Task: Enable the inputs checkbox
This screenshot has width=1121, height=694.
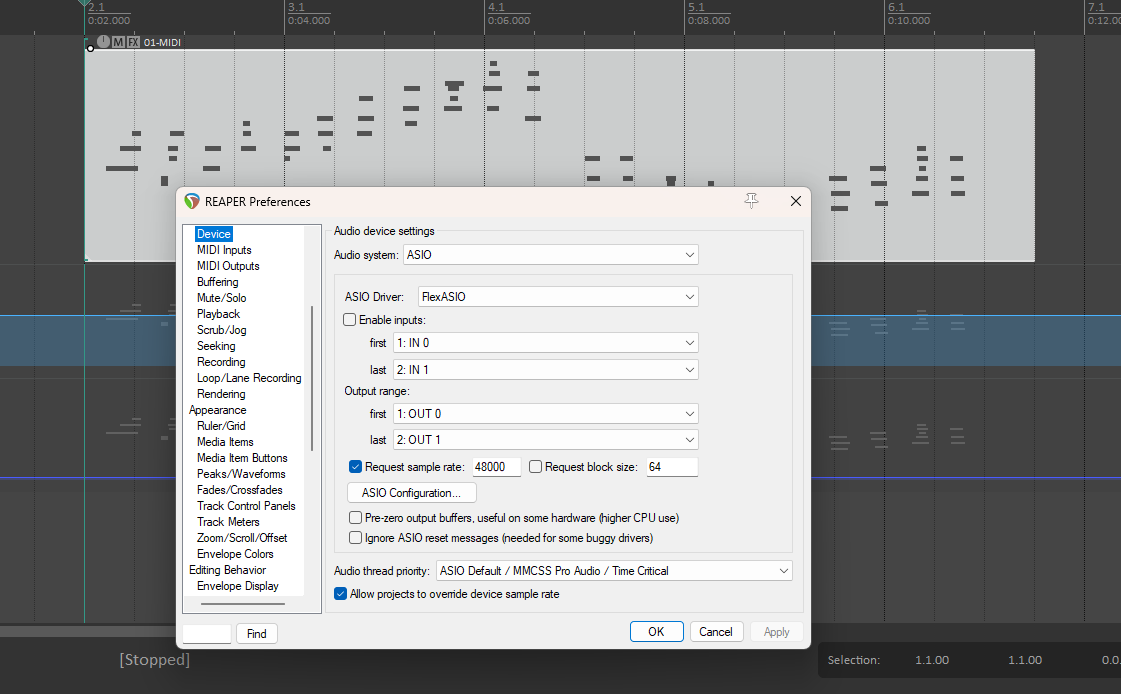Action: pos(350,320)
